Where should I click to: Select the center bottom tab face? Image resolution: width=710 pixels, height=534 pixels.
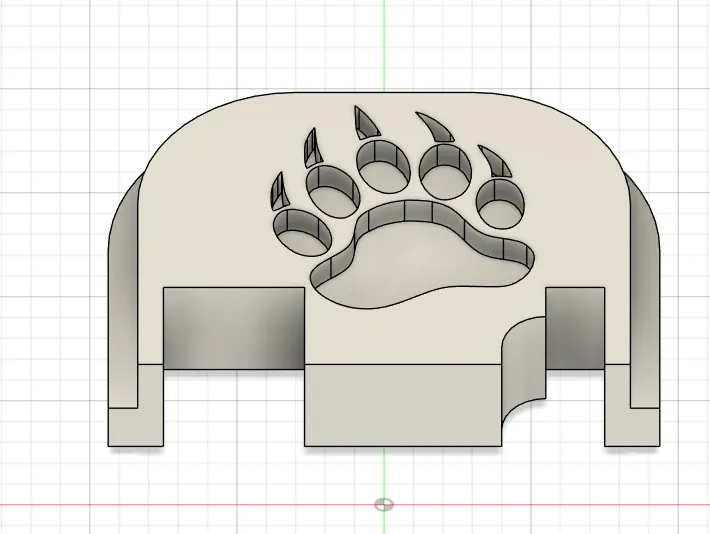[x=403, y=405]
